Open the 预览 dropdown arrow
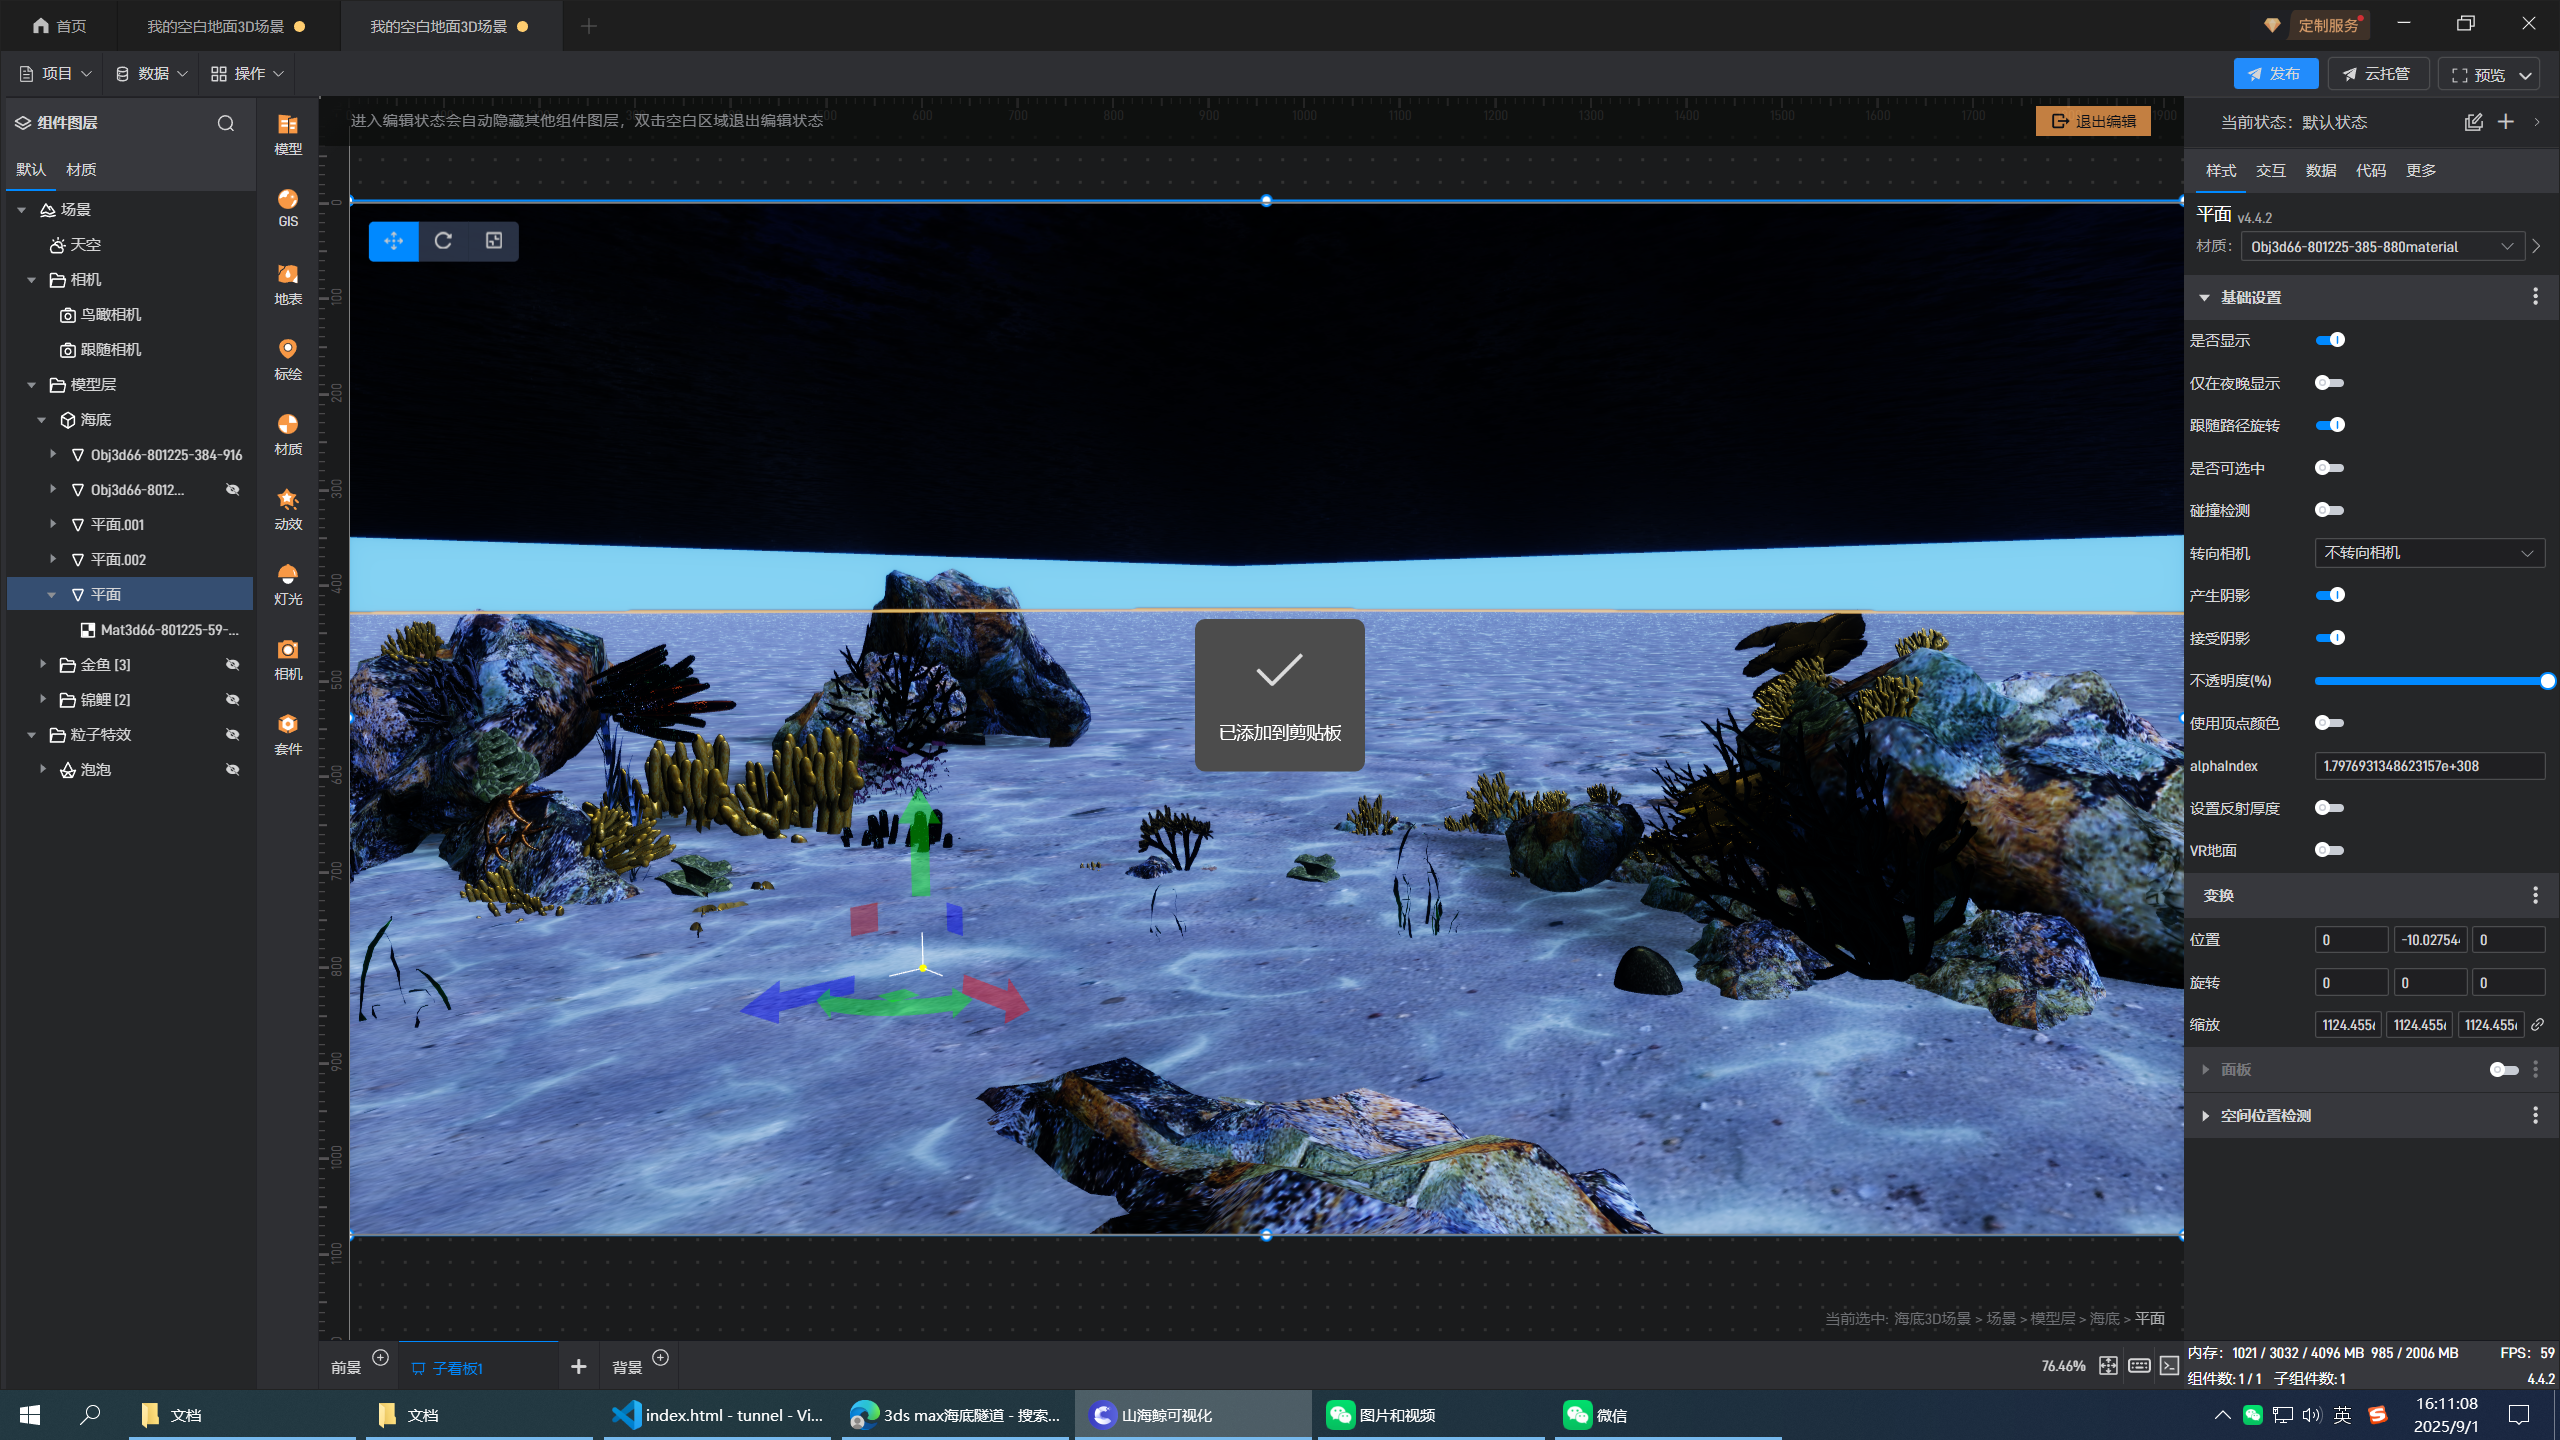The height and width of the screenshot is (1440, 2560). (2525, 75)
